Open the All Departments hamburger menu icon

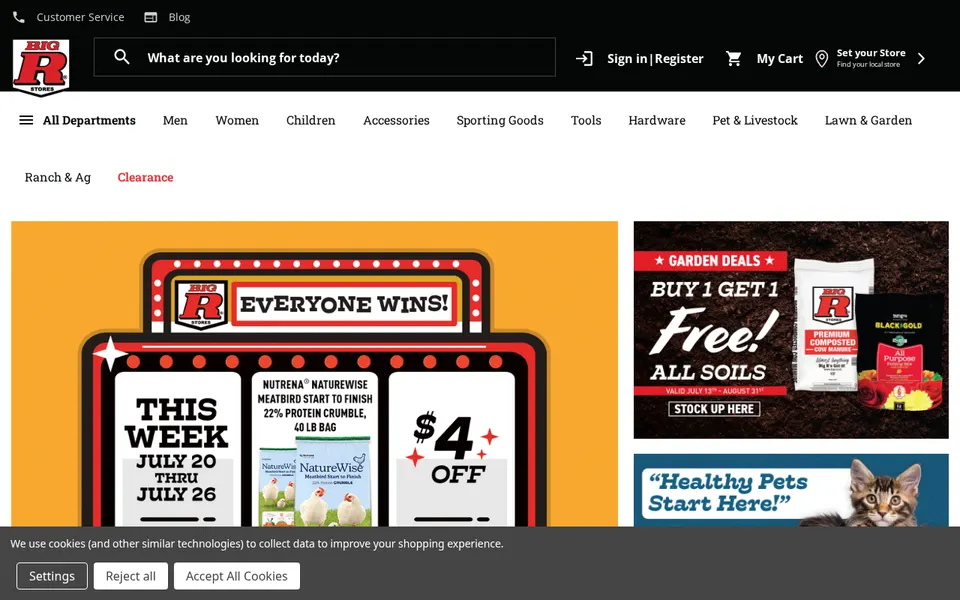click(26, 120)
